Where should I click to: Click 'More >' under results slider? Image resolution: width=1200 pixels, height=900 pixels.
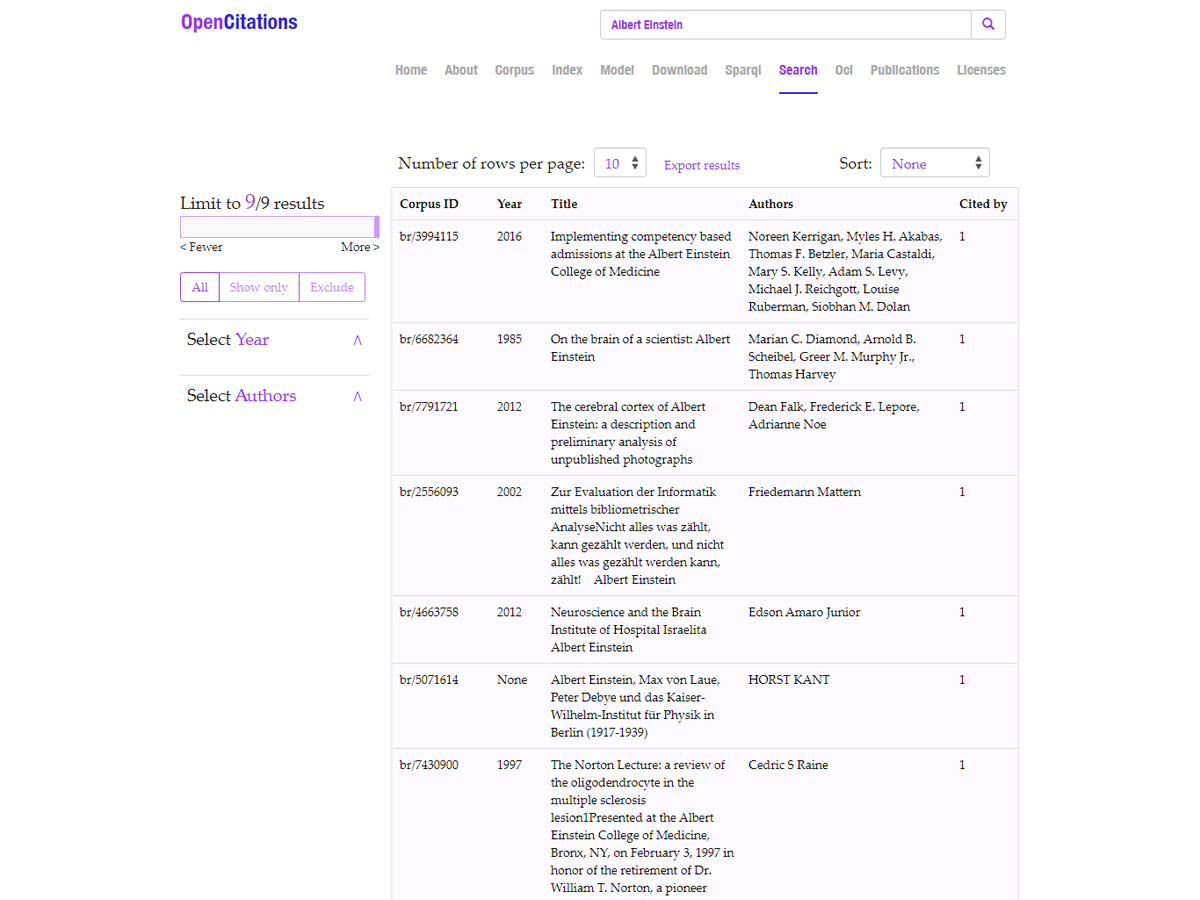[x=359, y=247]
